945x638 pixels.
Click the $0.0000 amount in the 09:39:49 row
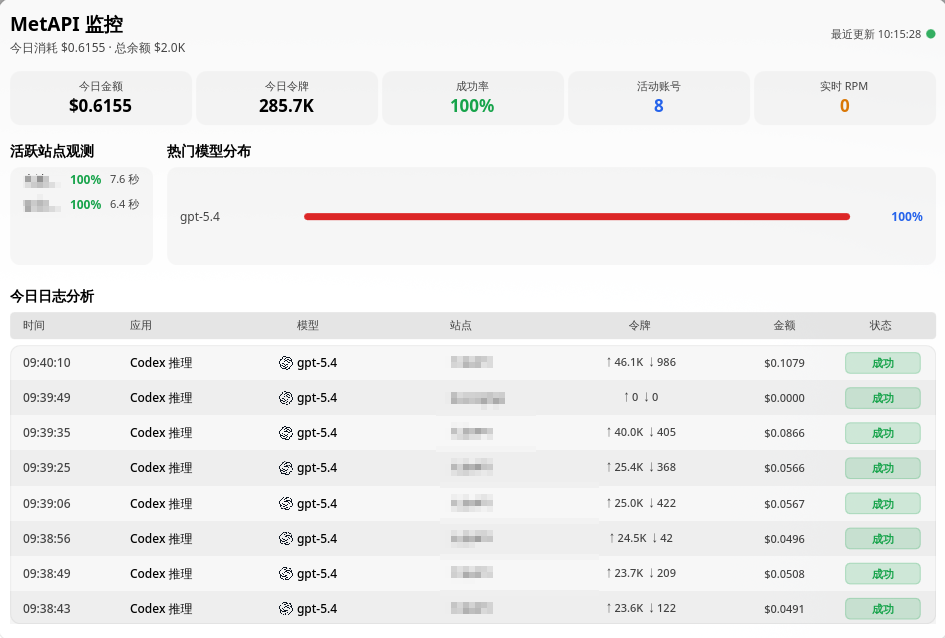point(784,398)
